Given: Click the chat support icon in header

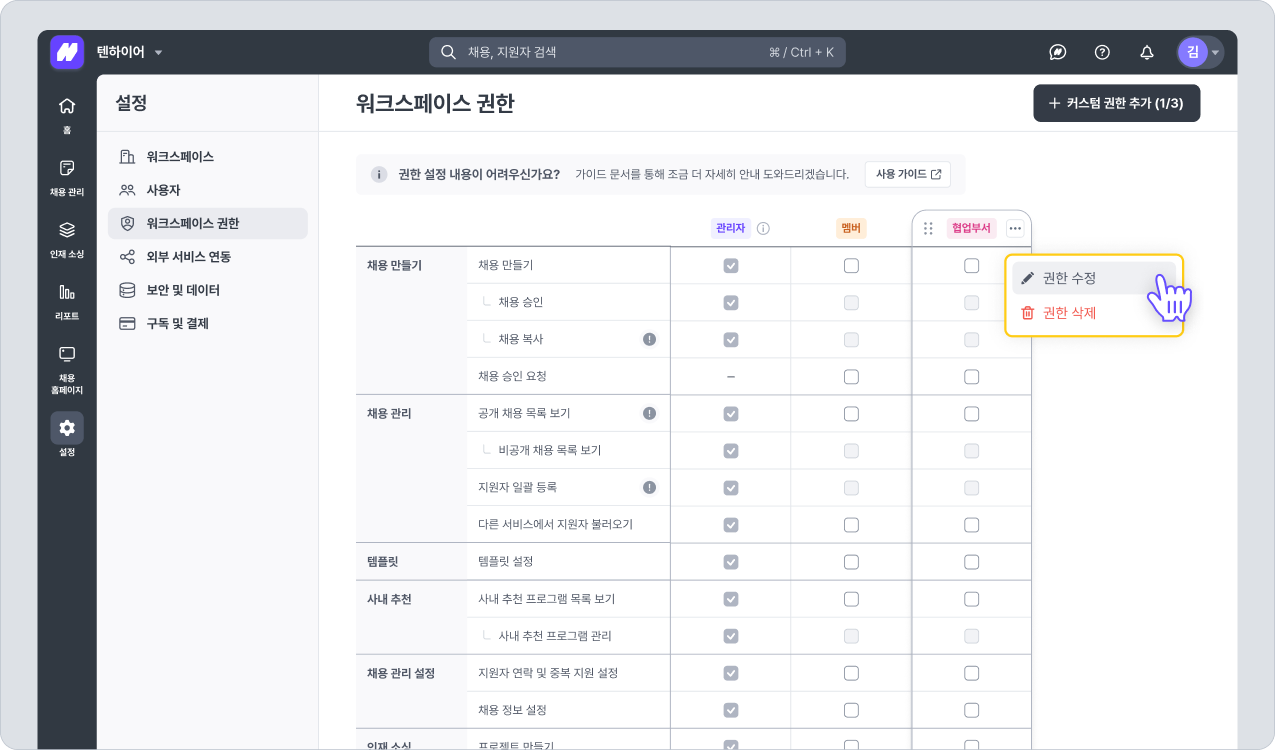Looking at the screenshot, I should click(1057, 52).
